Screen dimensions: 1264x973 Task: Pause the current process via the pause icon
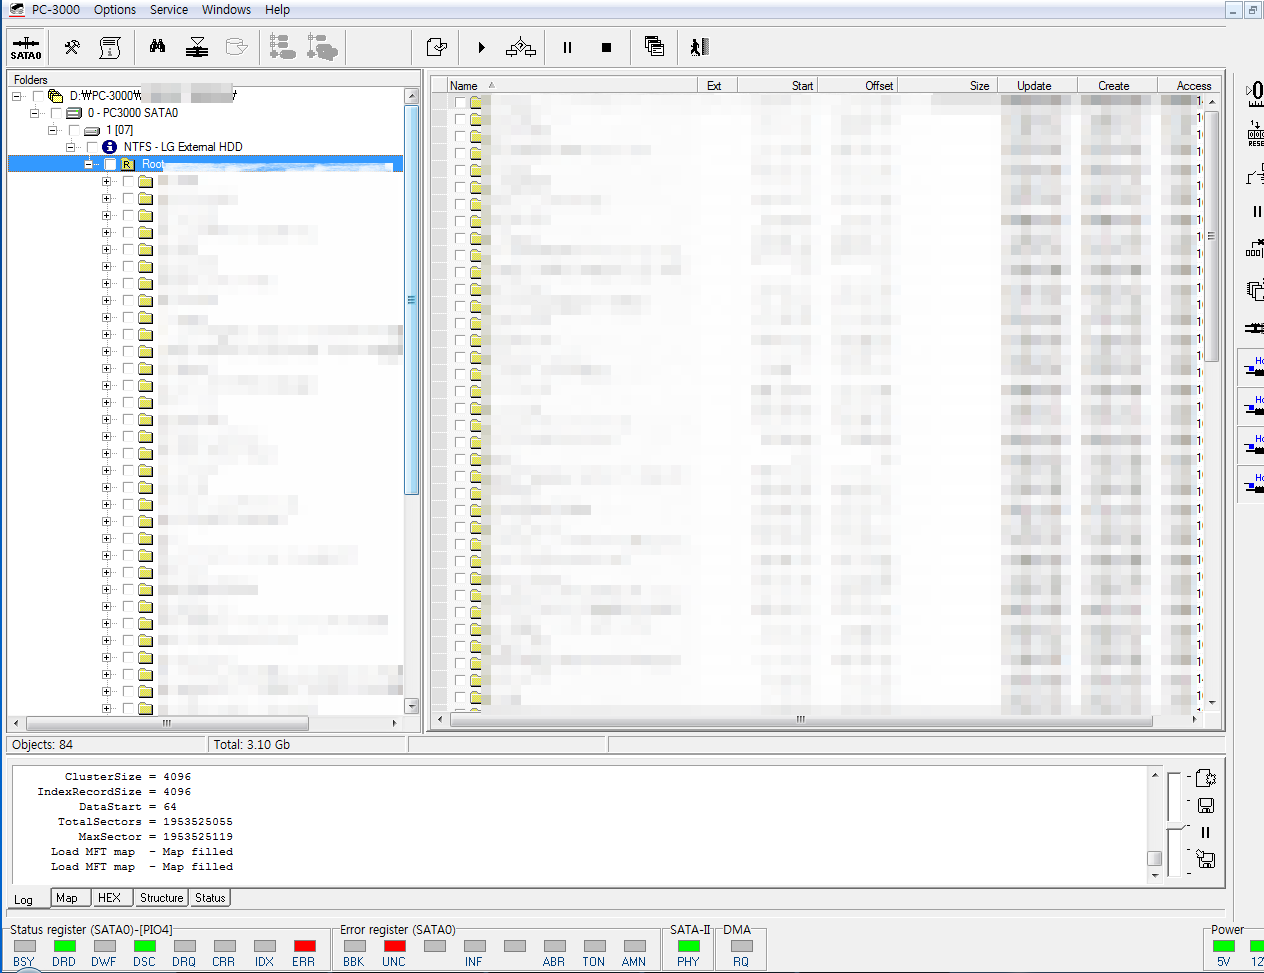[566, 47]
